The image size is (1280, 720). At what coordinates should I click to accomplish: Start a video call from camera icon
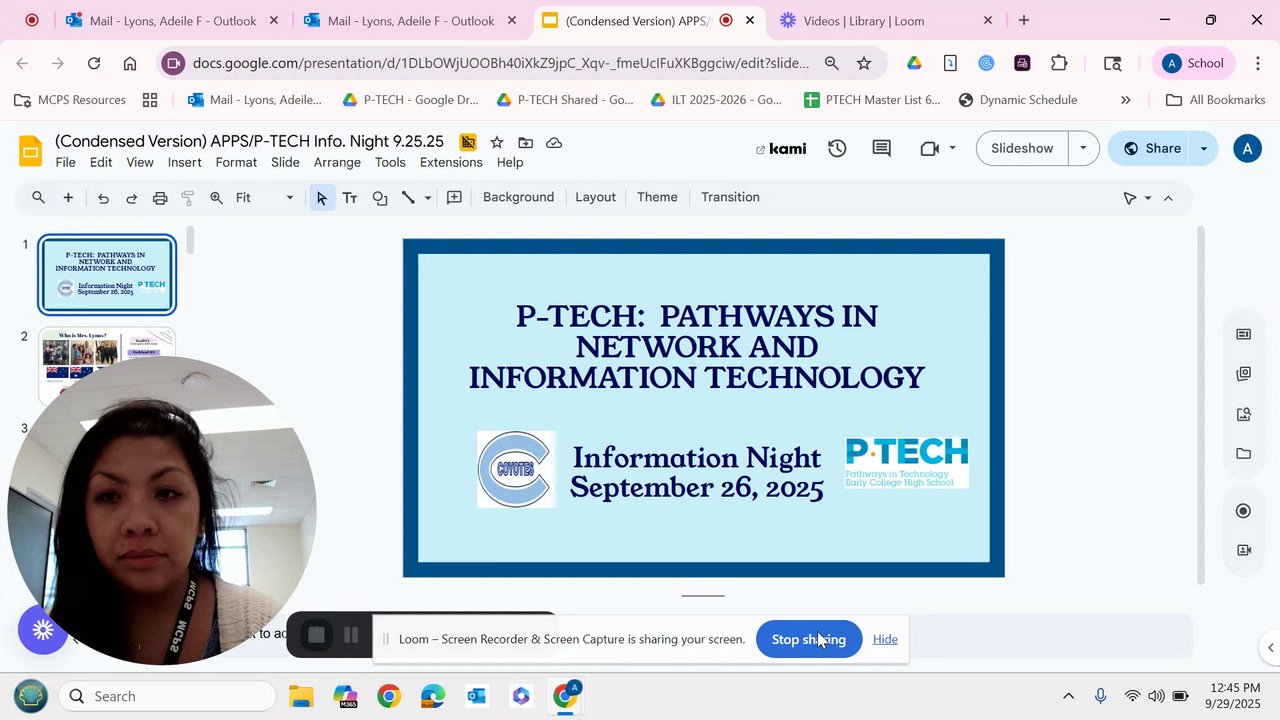tap(929, 148)
